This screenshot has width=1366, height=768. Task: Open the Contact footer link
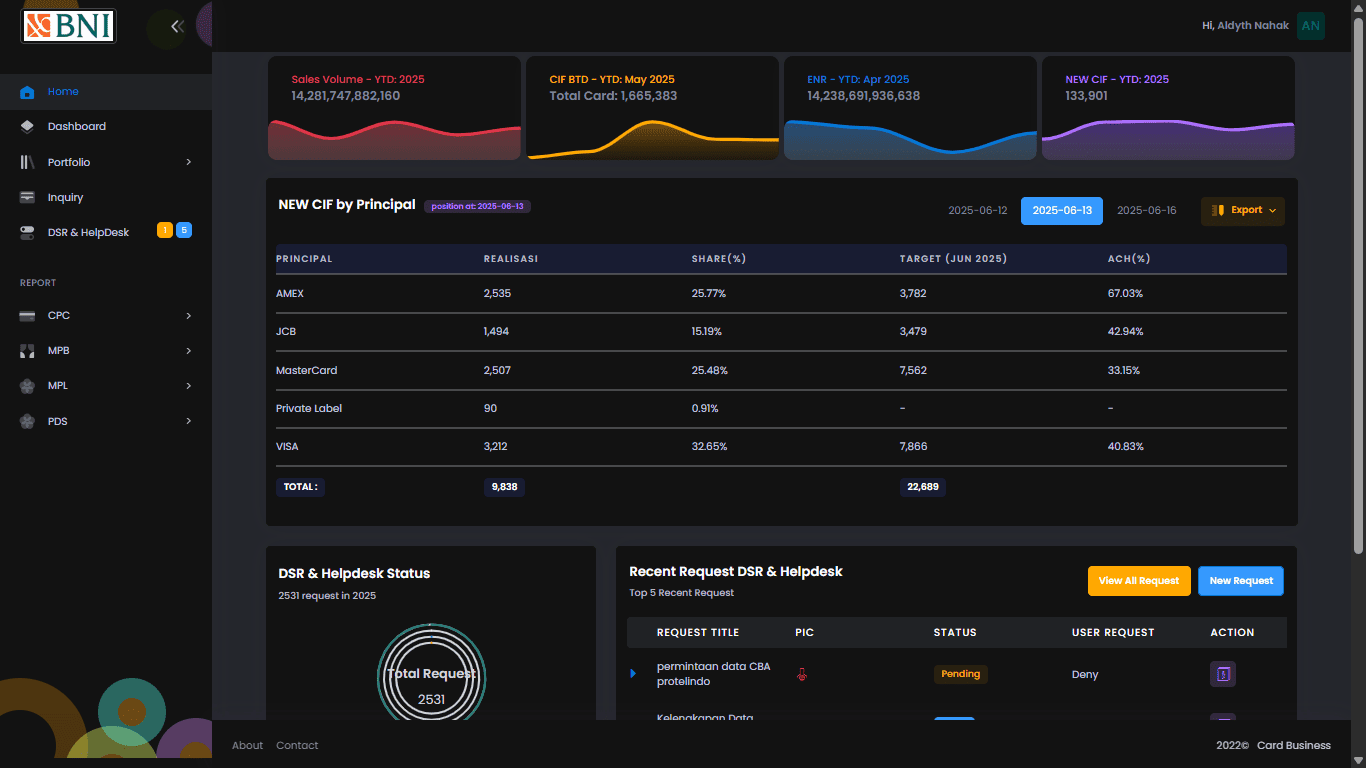click(x=297, y=745)
